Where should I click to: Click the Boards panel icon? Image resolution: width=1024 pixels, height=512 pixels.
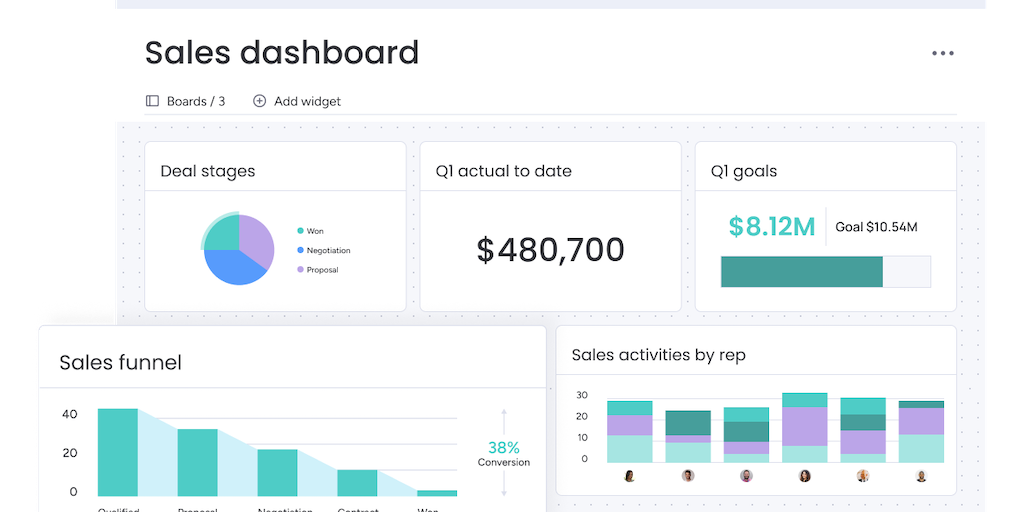tap(152, 101)
